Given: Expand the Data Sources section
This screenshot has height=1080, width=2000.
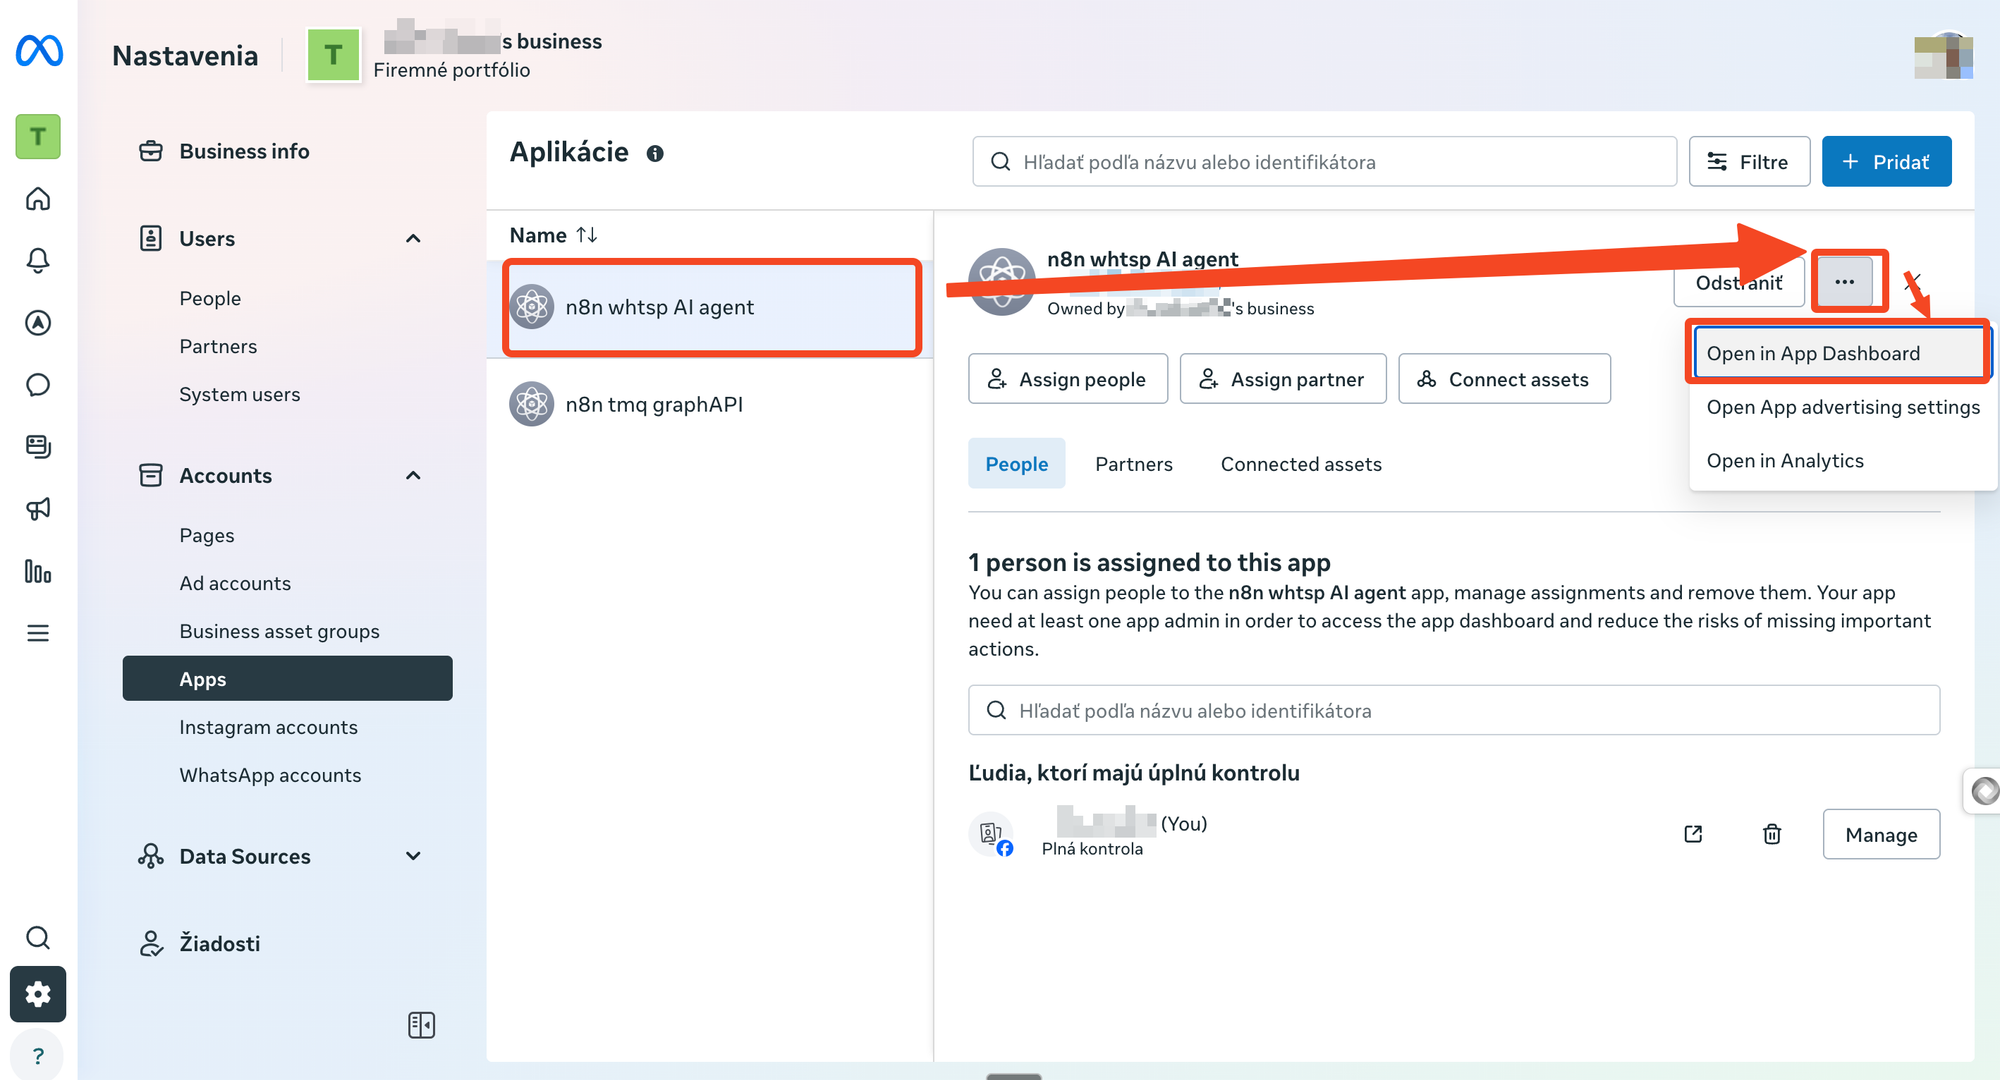Looking at the screenshot, I should click(x=413, y=857).
